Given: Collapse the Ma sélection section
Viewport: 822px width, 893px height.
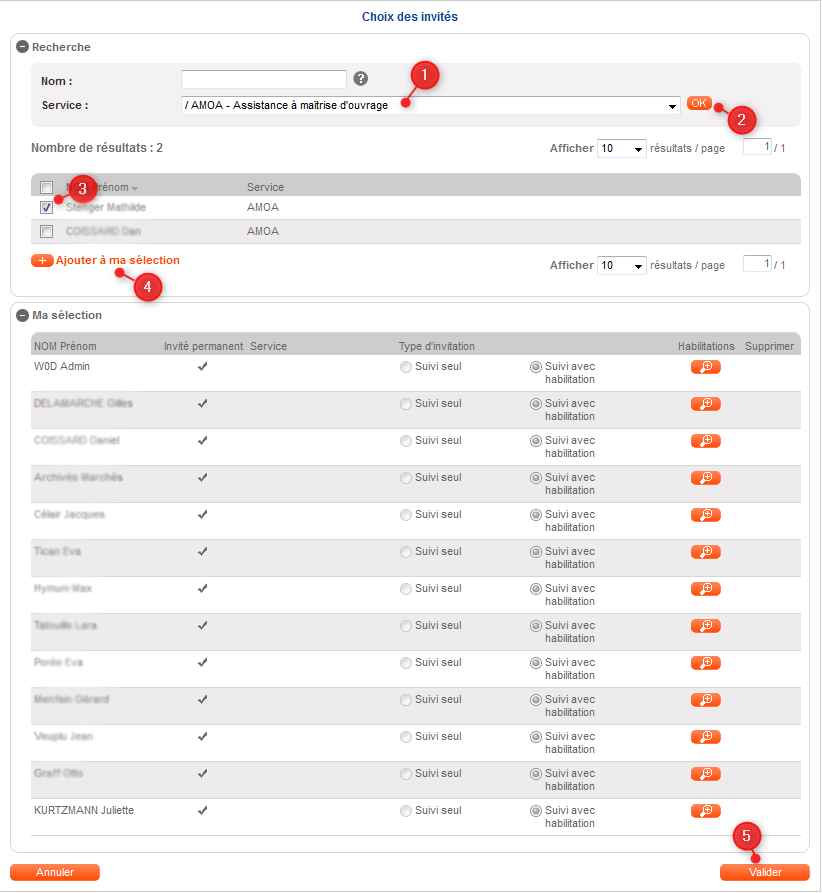Looking at the screenshot, I should pos(23,316).
